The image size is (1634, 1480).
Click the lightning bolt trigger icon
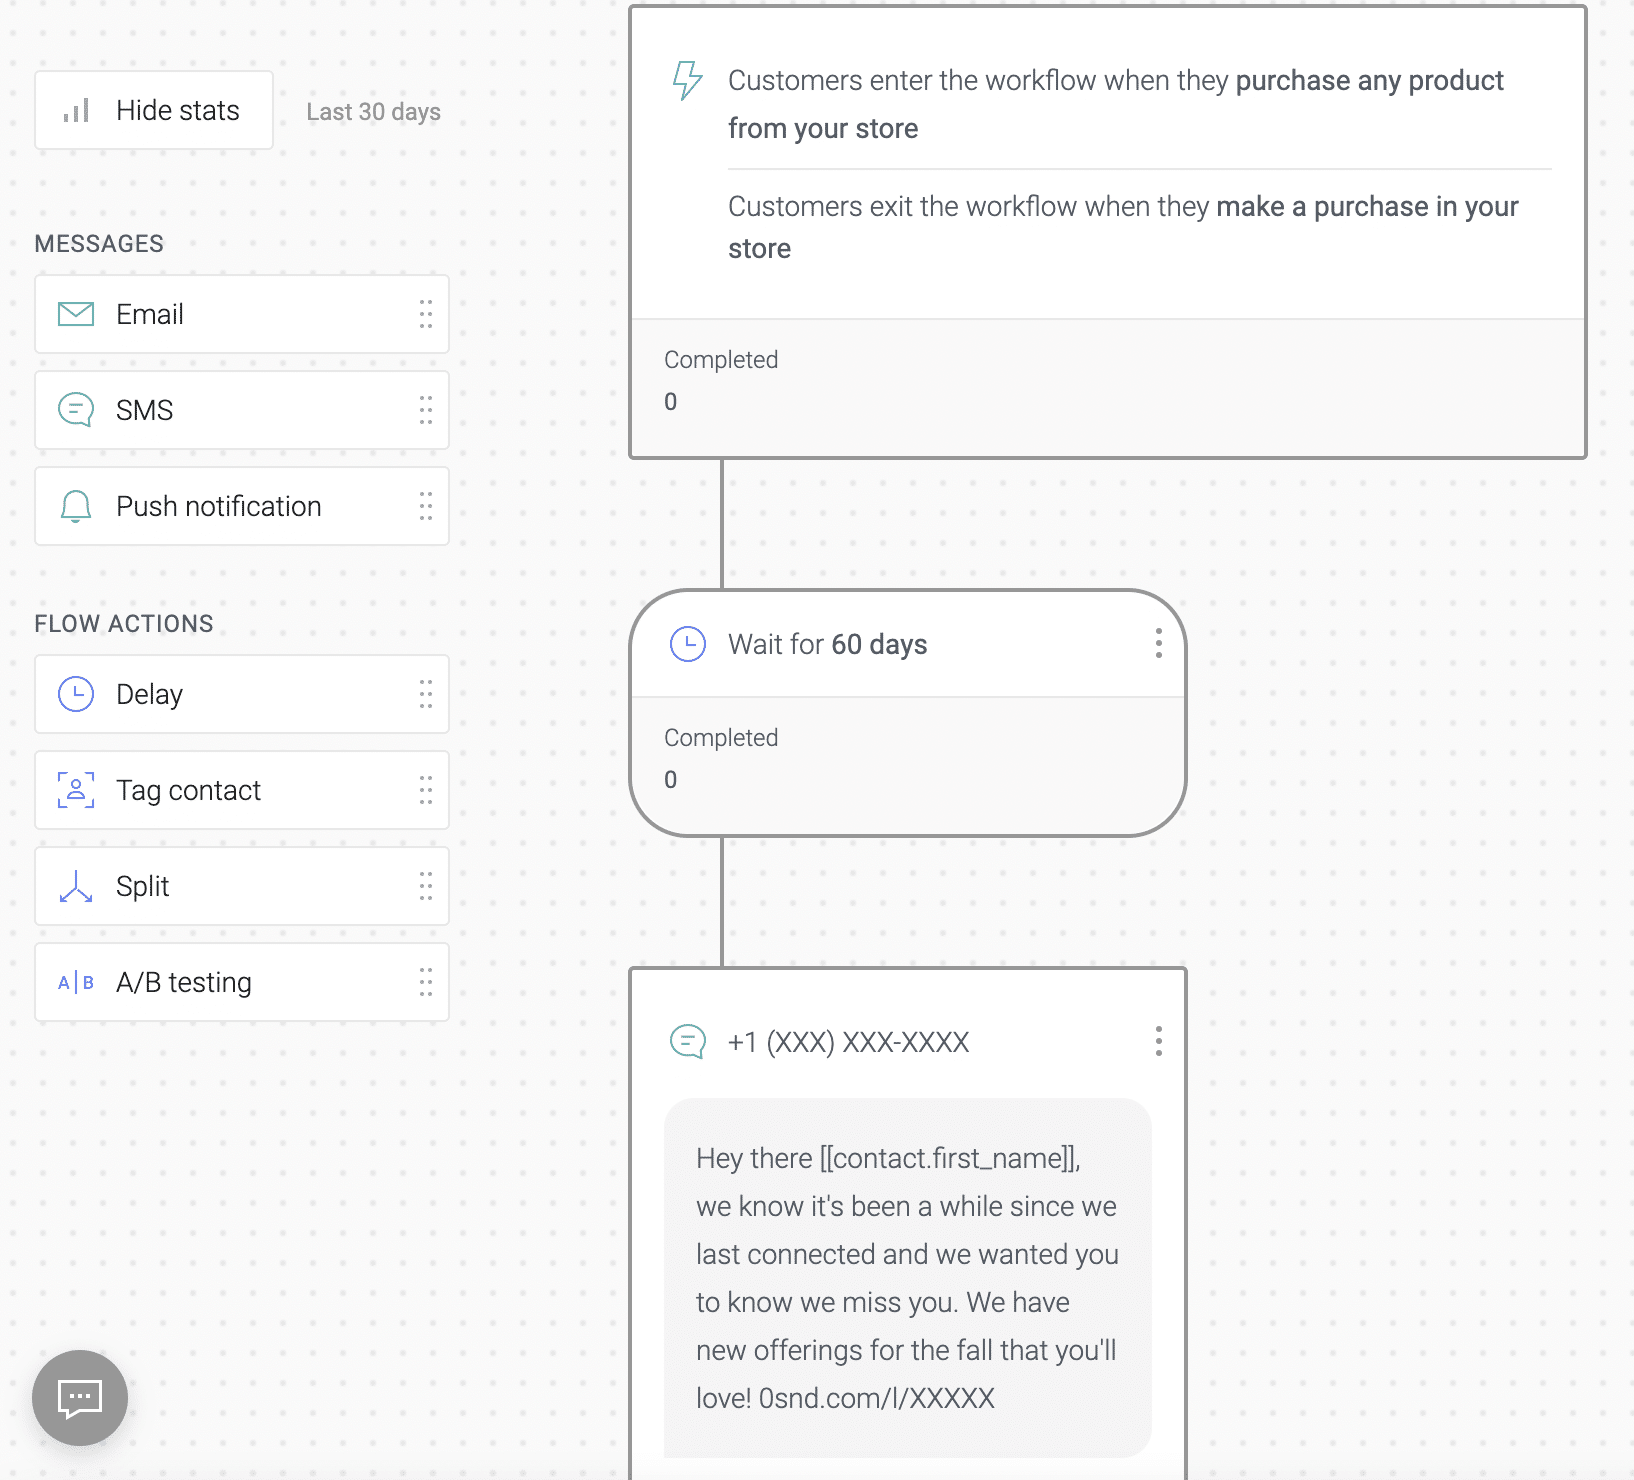687,80
